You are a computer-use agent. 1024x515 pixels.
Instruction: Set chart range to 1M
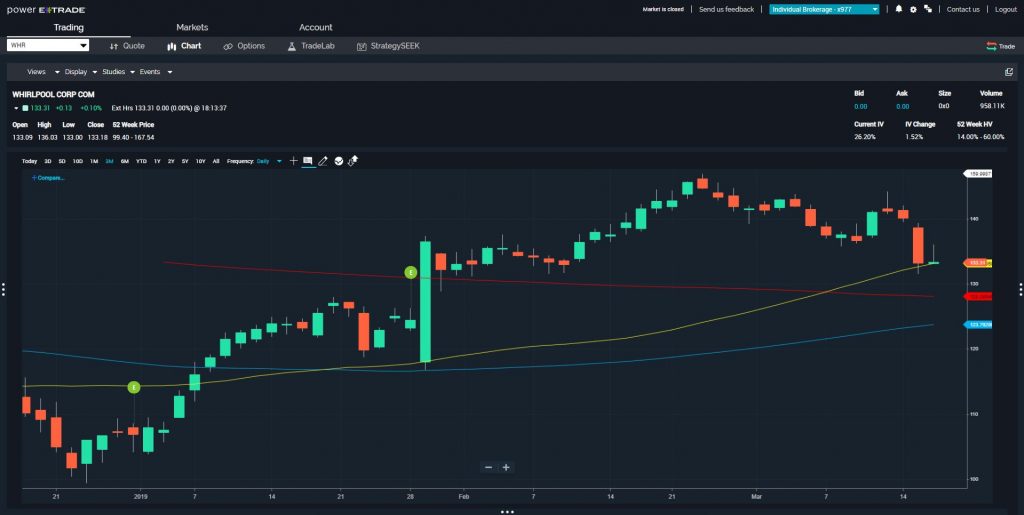click(94, 161)
